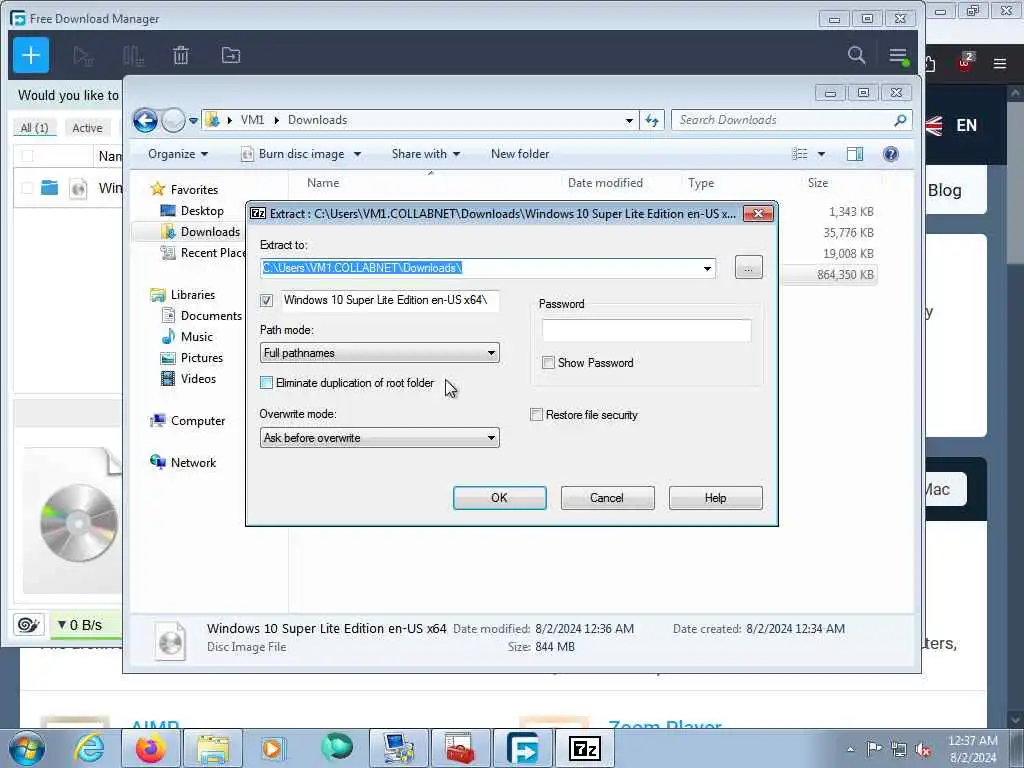Open recent pages dropdown next to Forward
The width and height of the screenshot is (1024, 768).
tap(193, 120)
